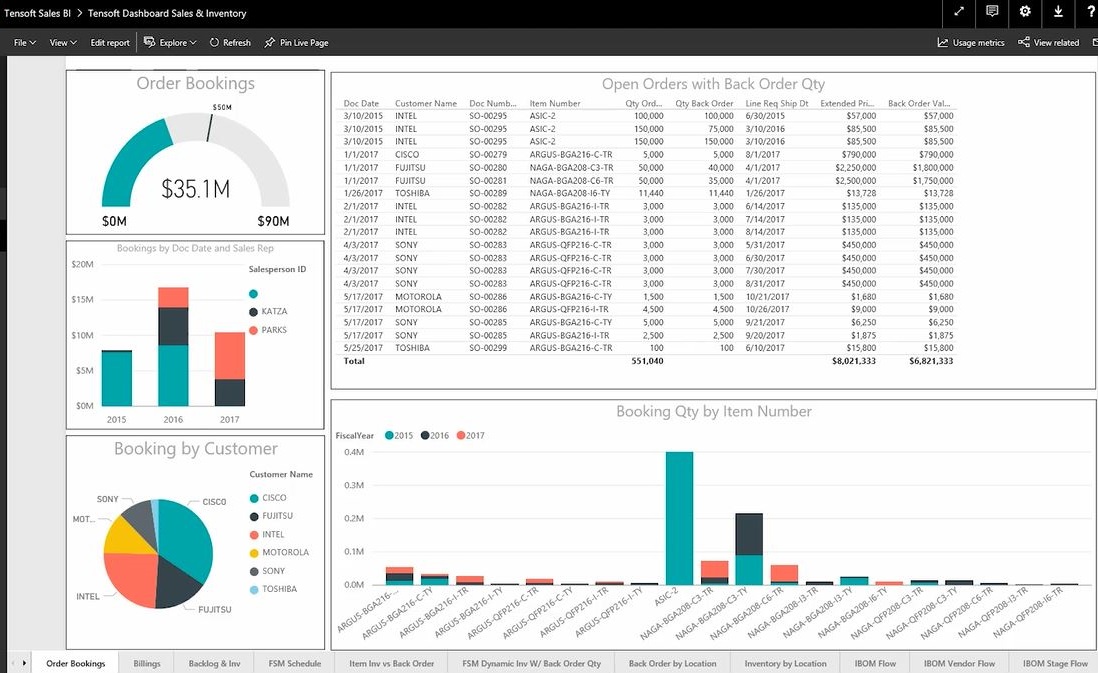1098x673 pixels.
Task: Sort table by Line Req Ship Dt header
Action: 777,104
